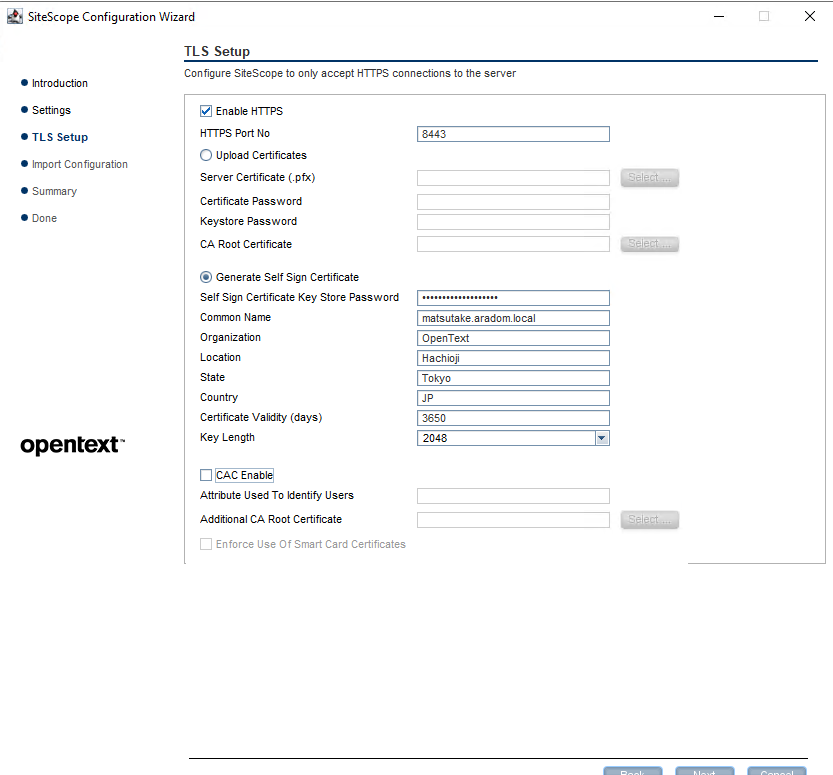Click Select button for Additional CA Root Certificate
Image resolution: width=833 pixels, height=775 pixels.
tap(649, 519)
